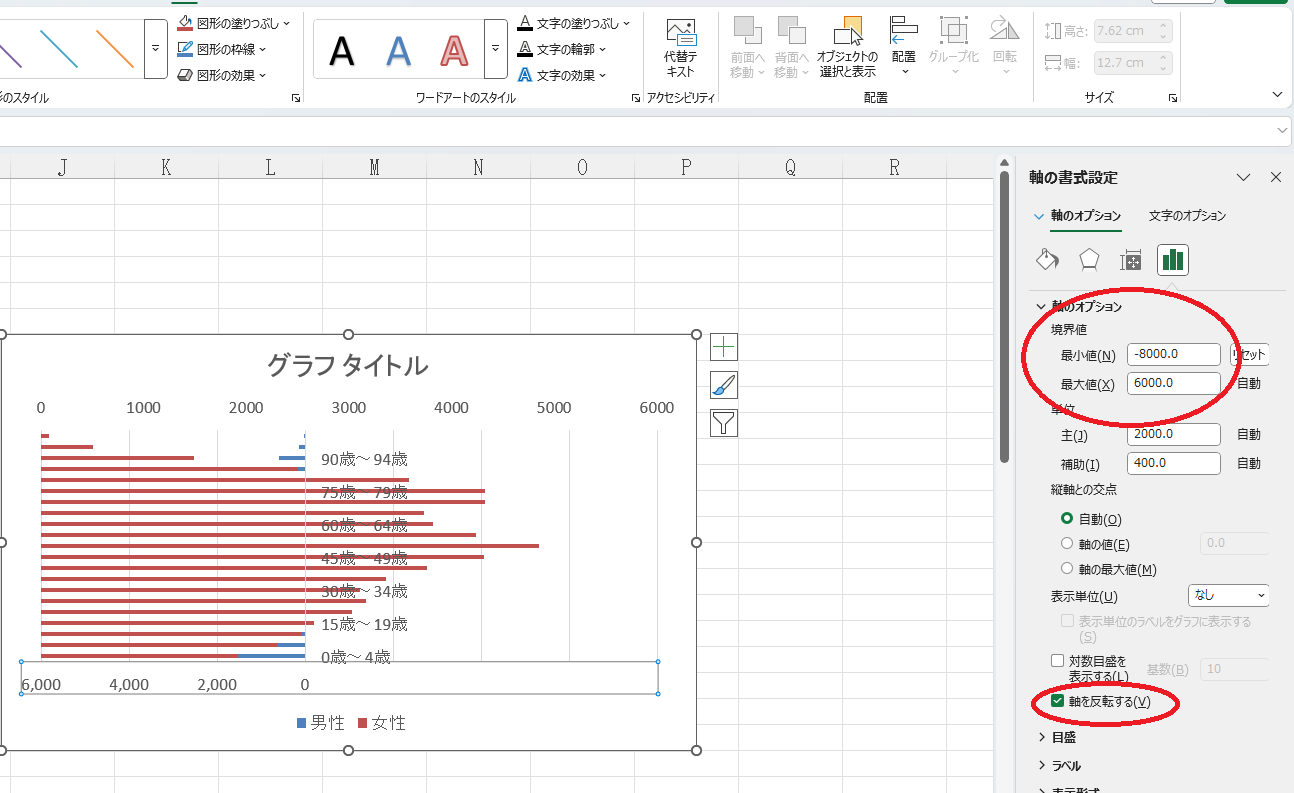Select the 軸のオプション tab in pane
The height and width of the screenshot is (793, 1294).
tap(1085, 216)
